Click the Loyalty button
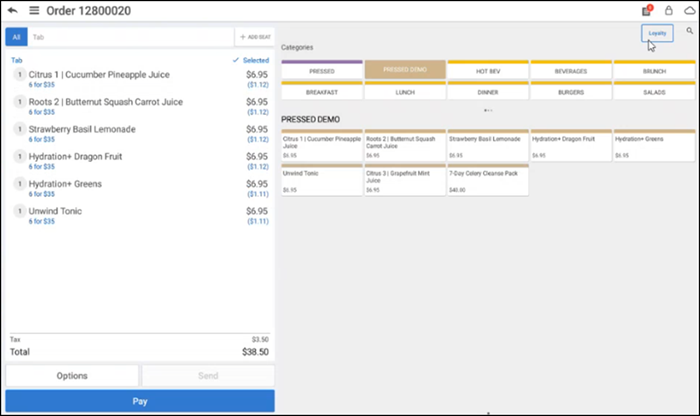The width and height of the screenshot is (700, 416). point(657,33)
